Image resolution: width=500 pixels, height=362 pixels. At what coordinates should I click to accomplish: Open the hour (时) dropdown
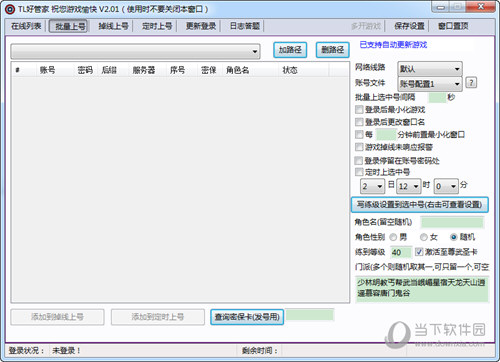click(409, 186)
